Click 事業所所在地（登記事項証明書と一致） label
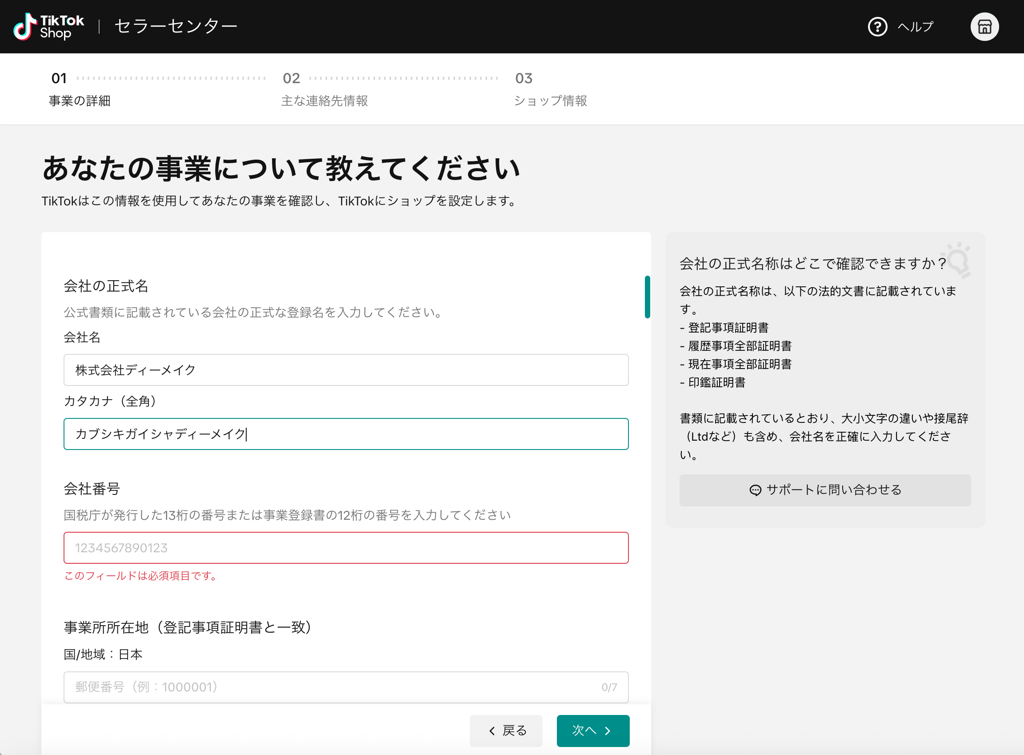Screen dimensions: 1024x755 click(x=187, y=627)
